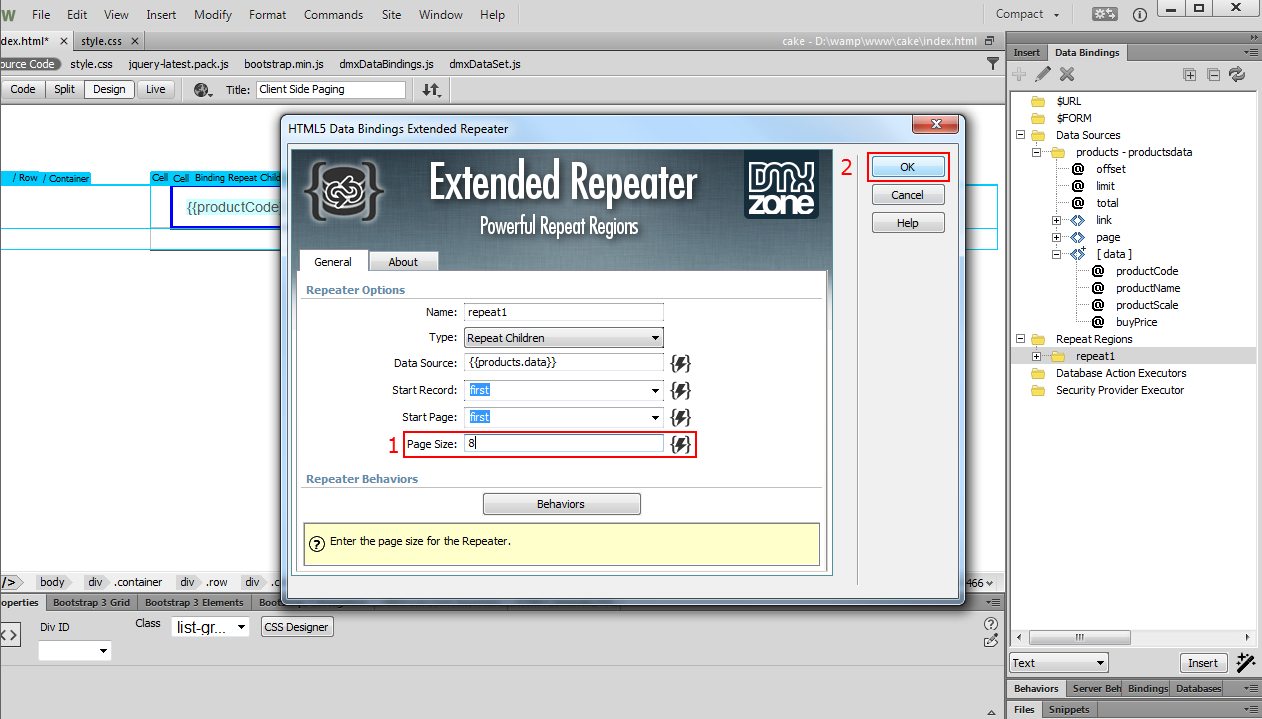Click the globe preview in browser icon
Viewport: 1262px width, 719px height.
[204, 90]
